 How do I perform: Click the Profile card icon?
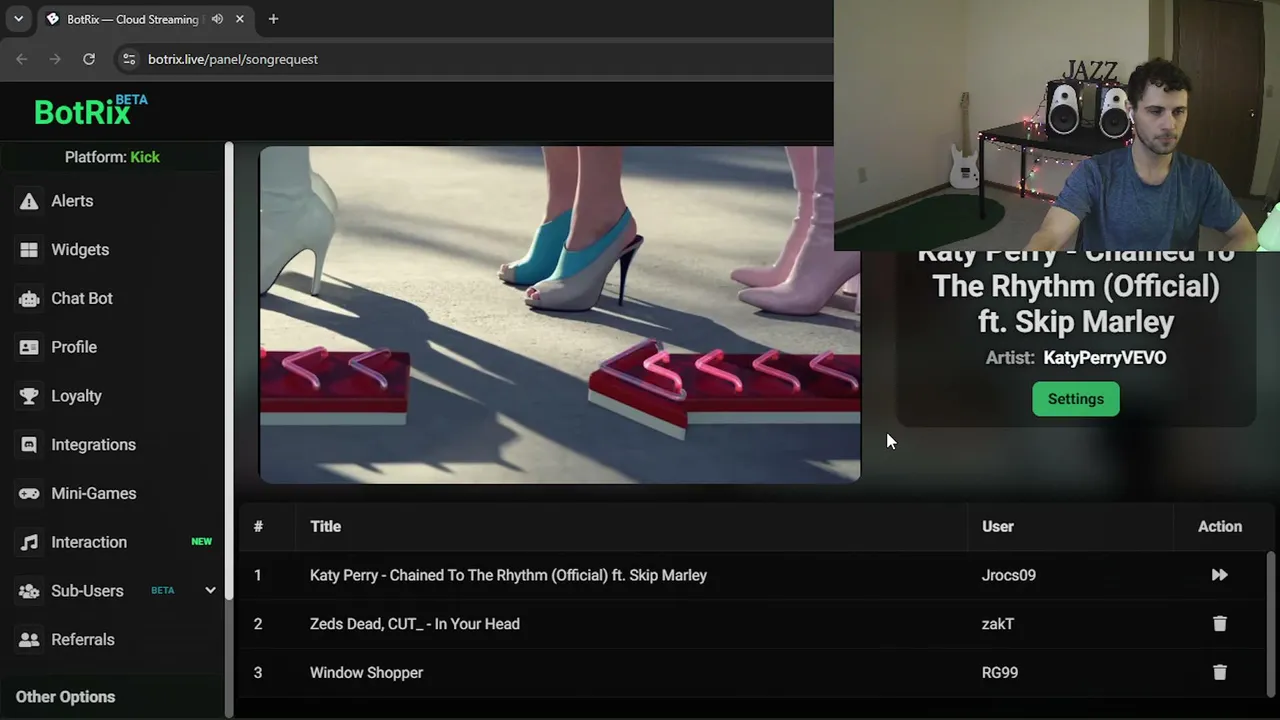pos(29,347)
